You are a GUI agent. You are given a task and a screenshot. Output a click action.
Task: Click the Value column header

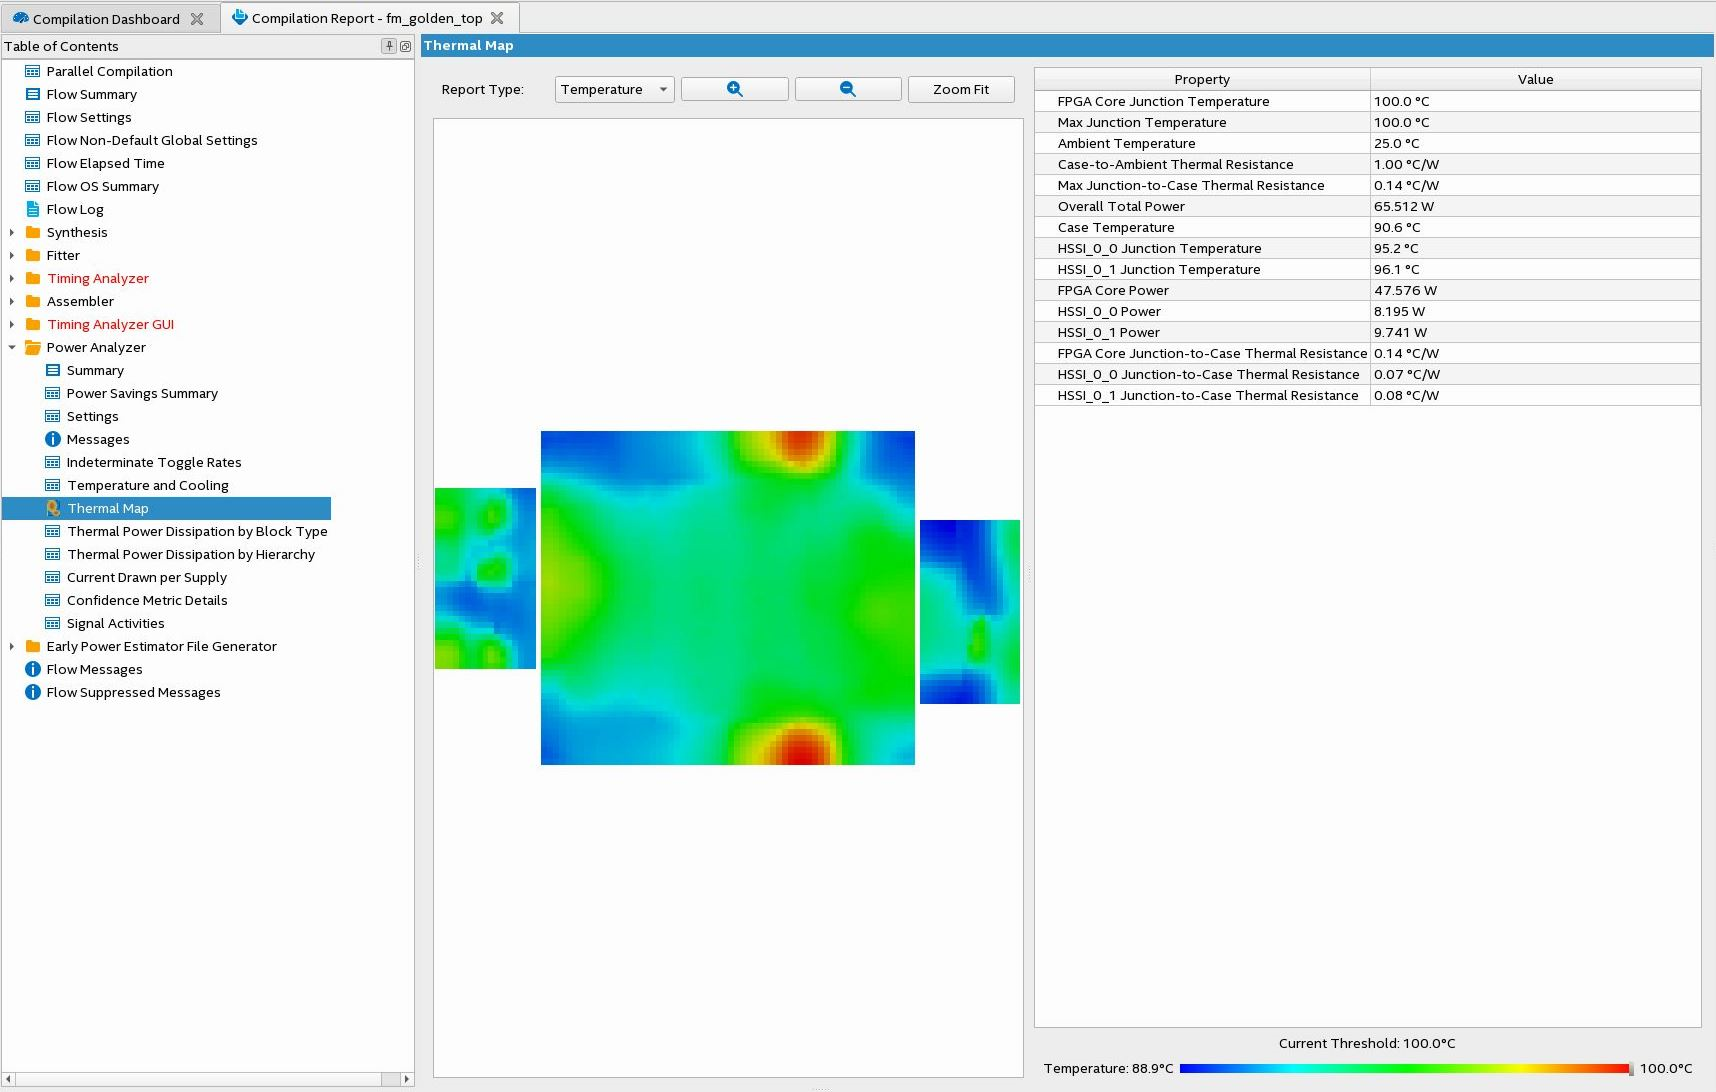click(x=1535, y=79)
